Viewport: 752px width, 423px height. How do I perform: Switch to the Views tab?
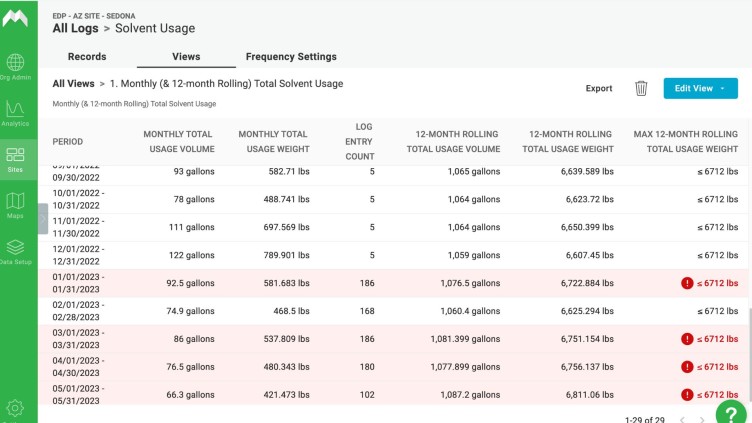[186, 57]
